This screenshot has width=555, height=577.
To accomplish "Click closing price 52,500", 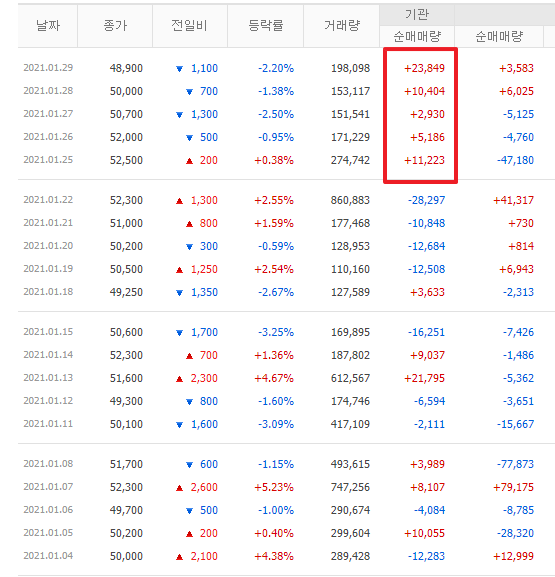I will (126, 160).
